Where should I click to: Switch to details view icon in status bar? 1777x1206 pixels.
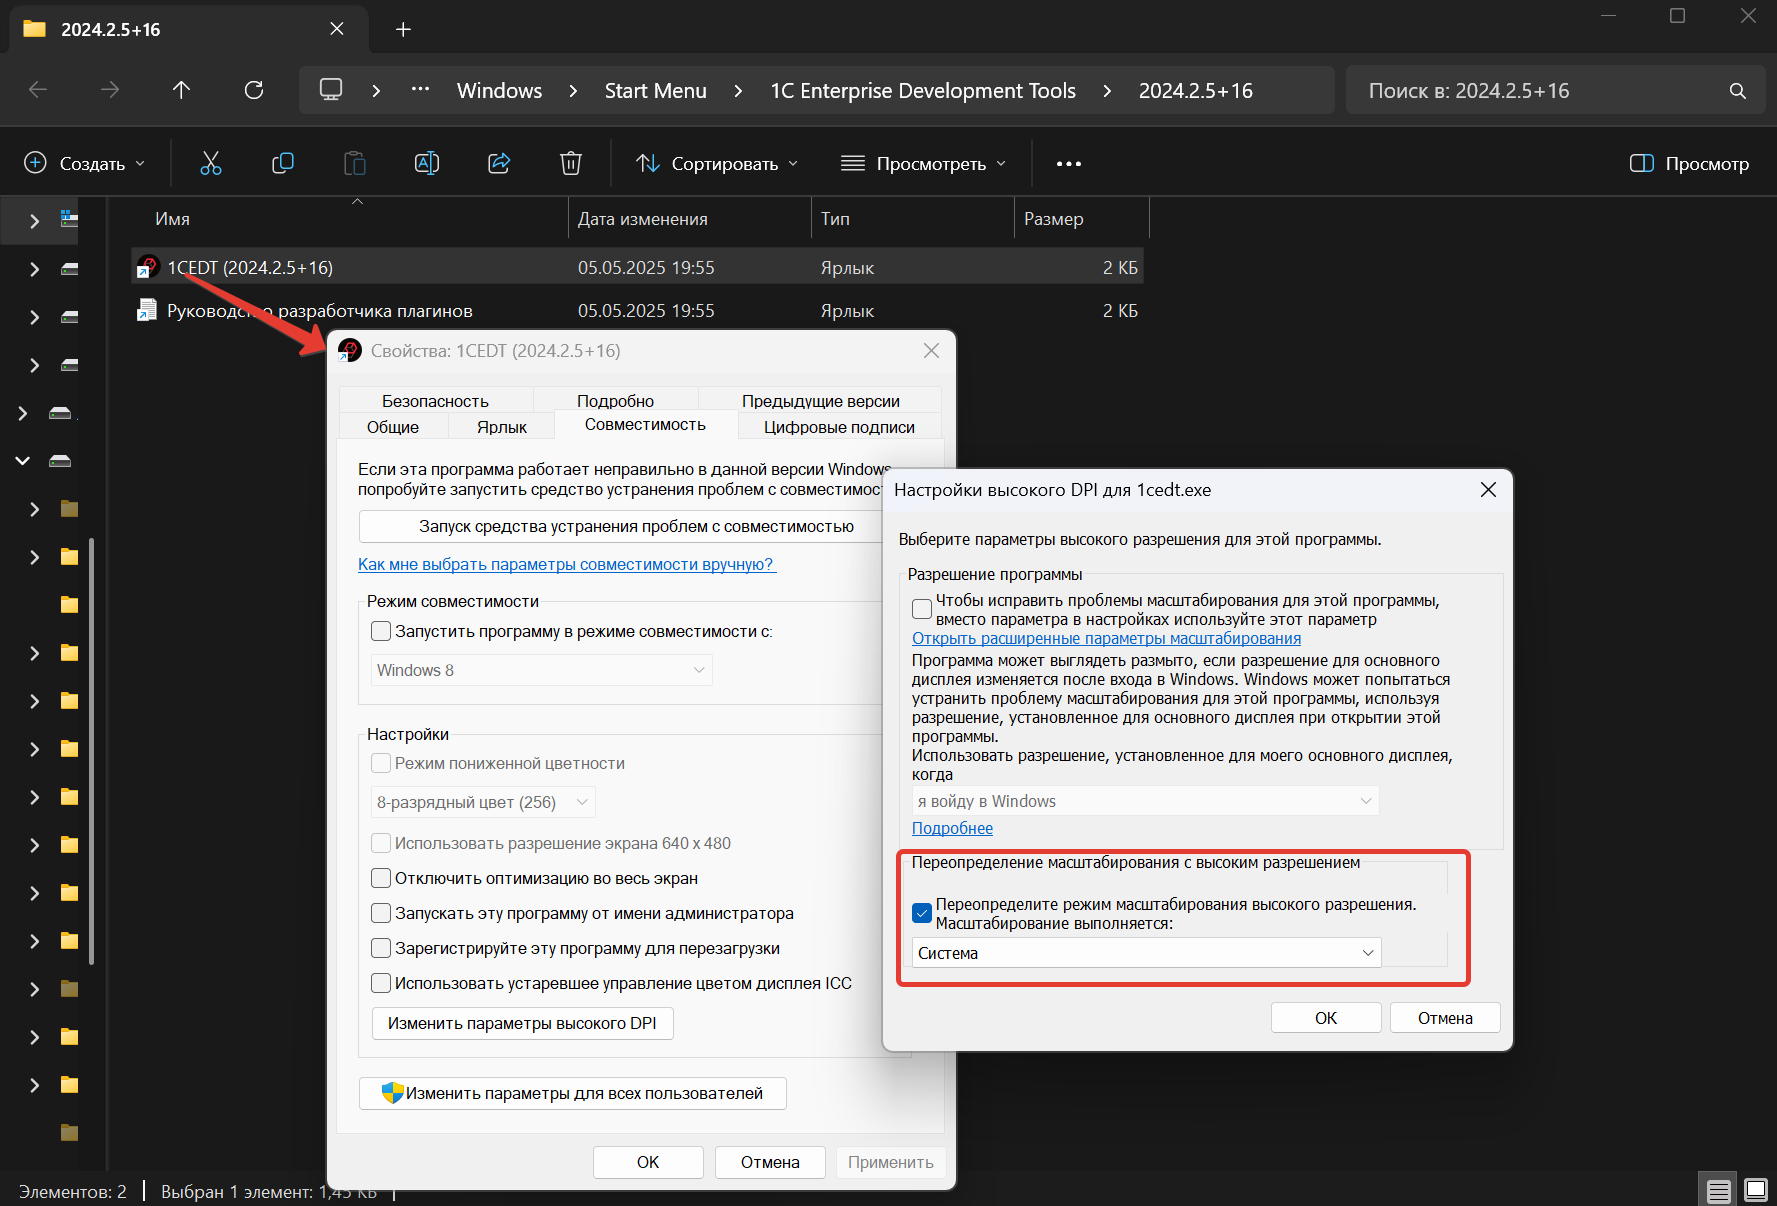[x=1719, y=1190]
